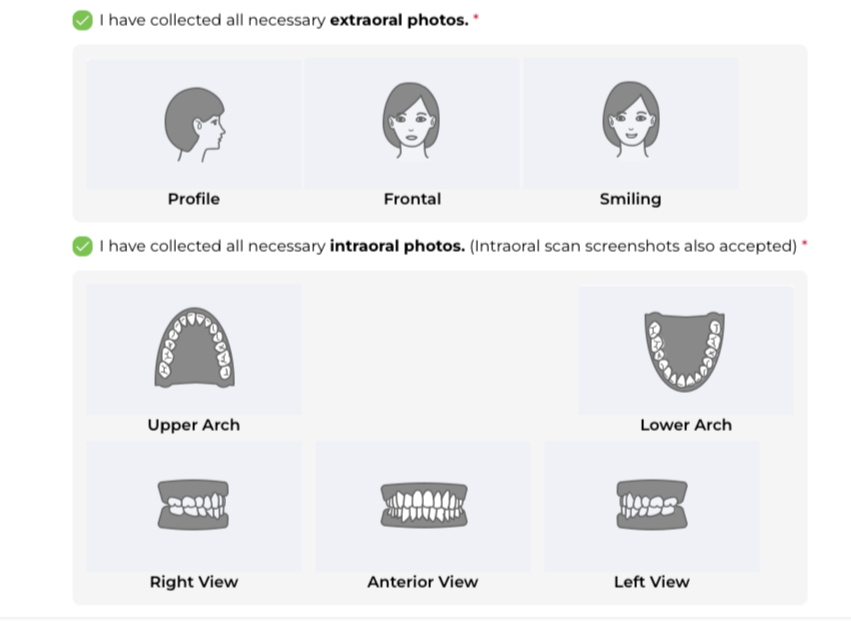Pick the Anterior View teeth icon
This screenshot has height=621, width=851.
(424, 505)
